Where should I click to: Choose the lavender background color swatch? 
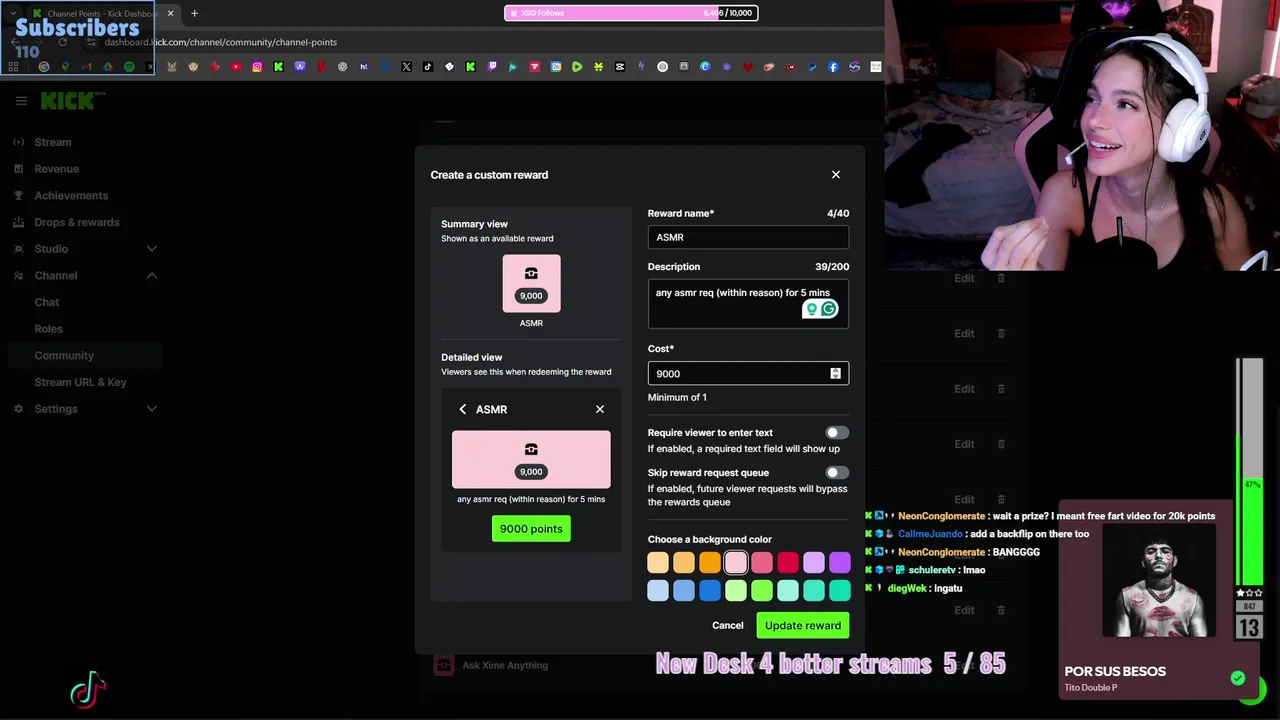(x=814, y=563)
